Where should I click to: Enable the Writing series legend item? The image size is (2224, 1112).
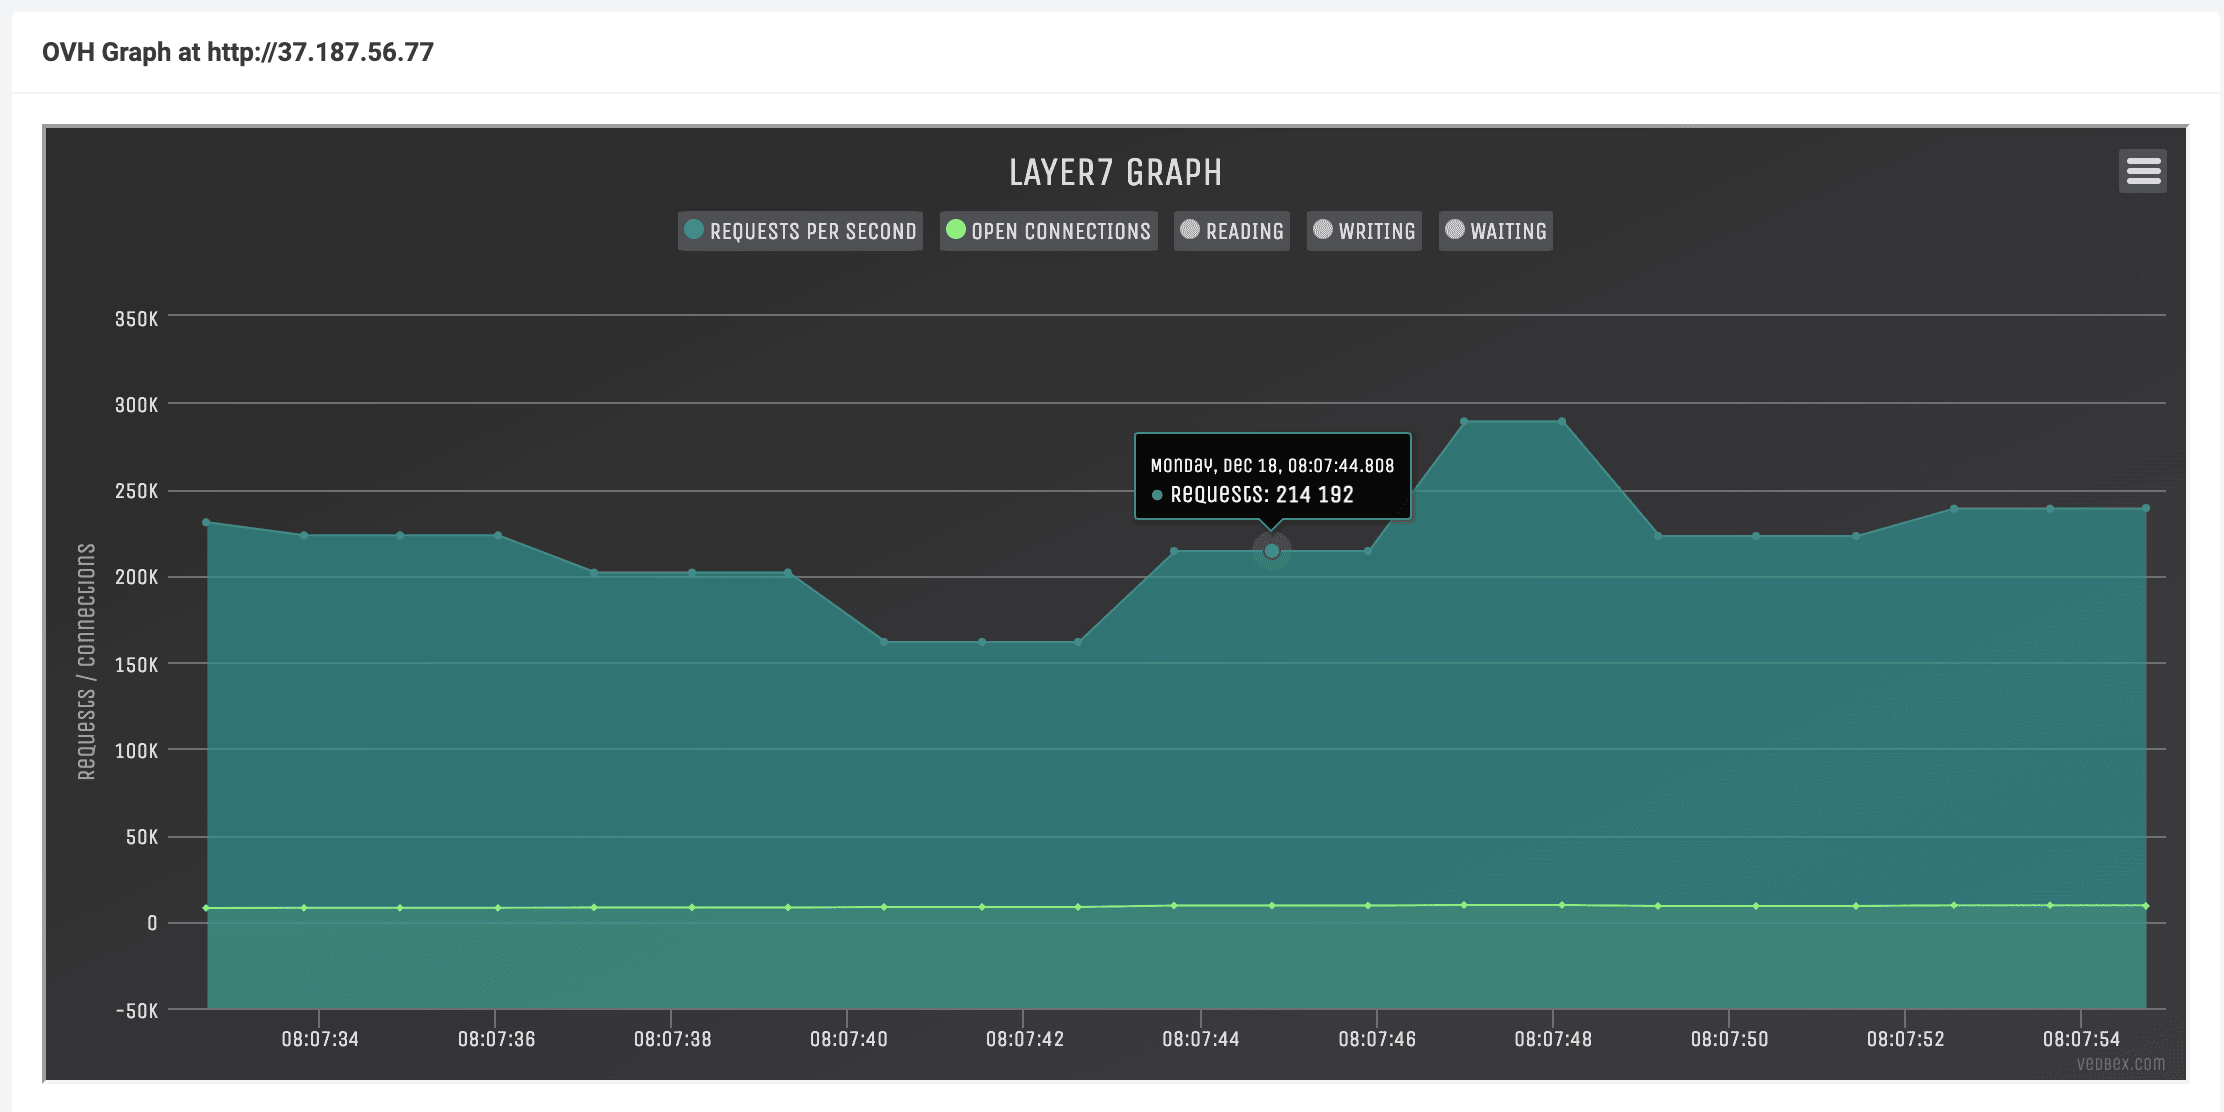click(x=1376, y=232)
